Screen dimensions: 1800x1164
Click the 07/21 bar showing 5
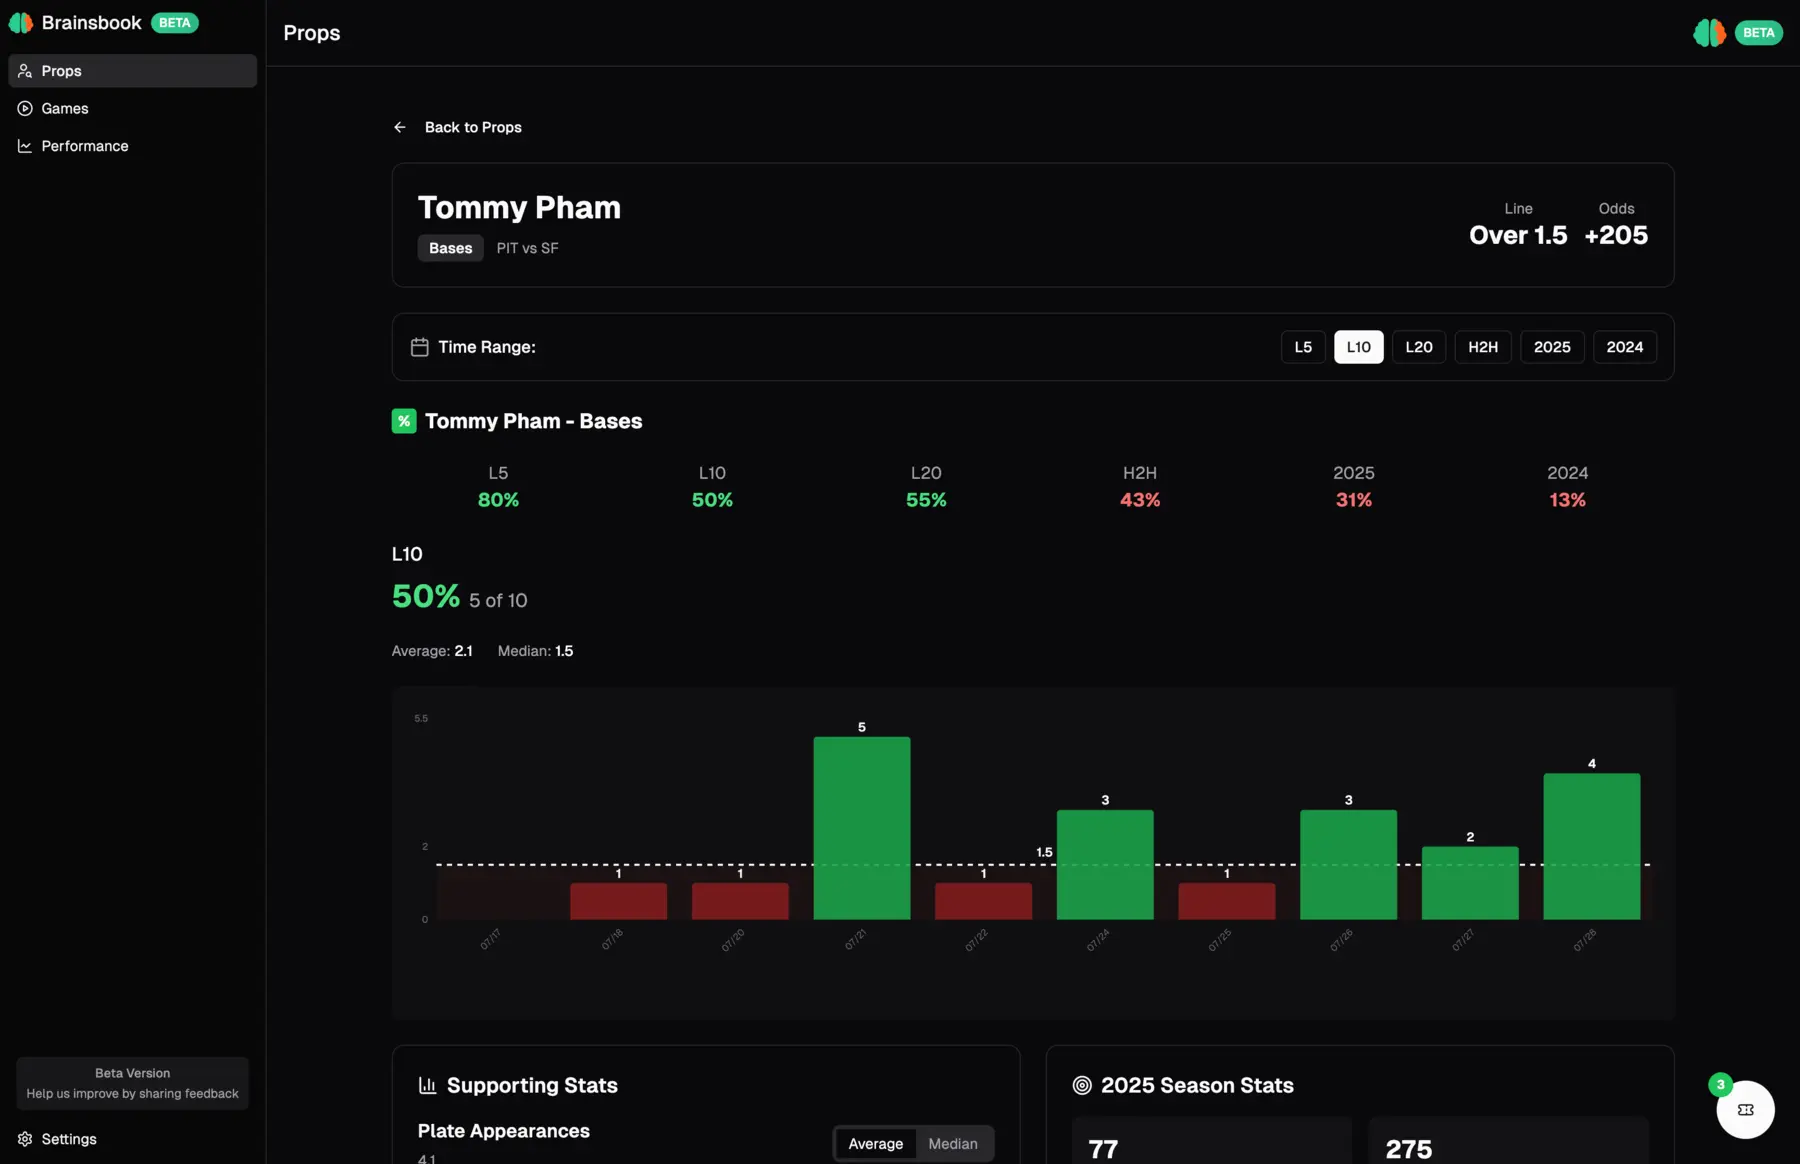(x=862, y=828)
